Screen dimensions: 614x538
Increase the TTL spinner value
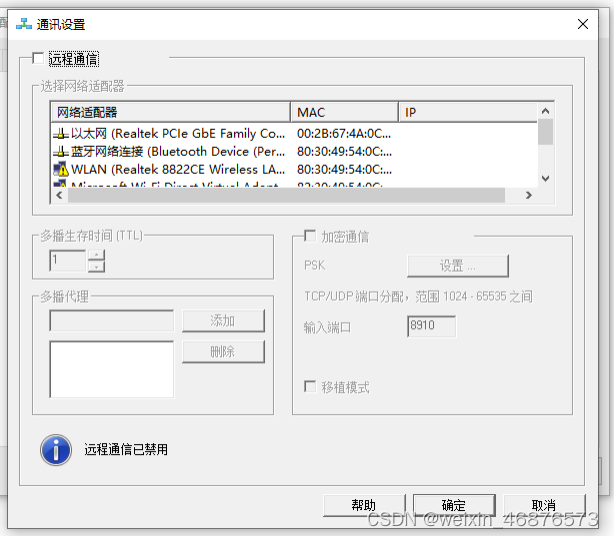click(96, 256)
